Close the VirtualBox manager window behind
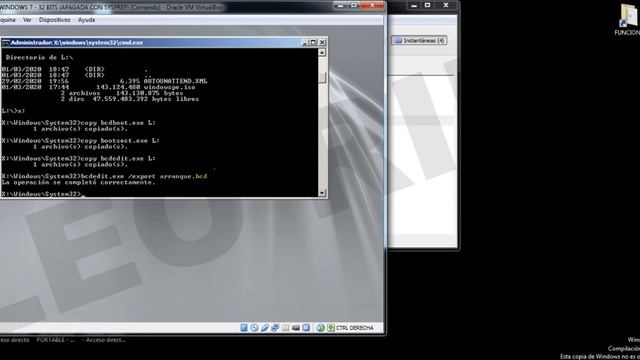This screenshot has width=640, height=360. 446,5
